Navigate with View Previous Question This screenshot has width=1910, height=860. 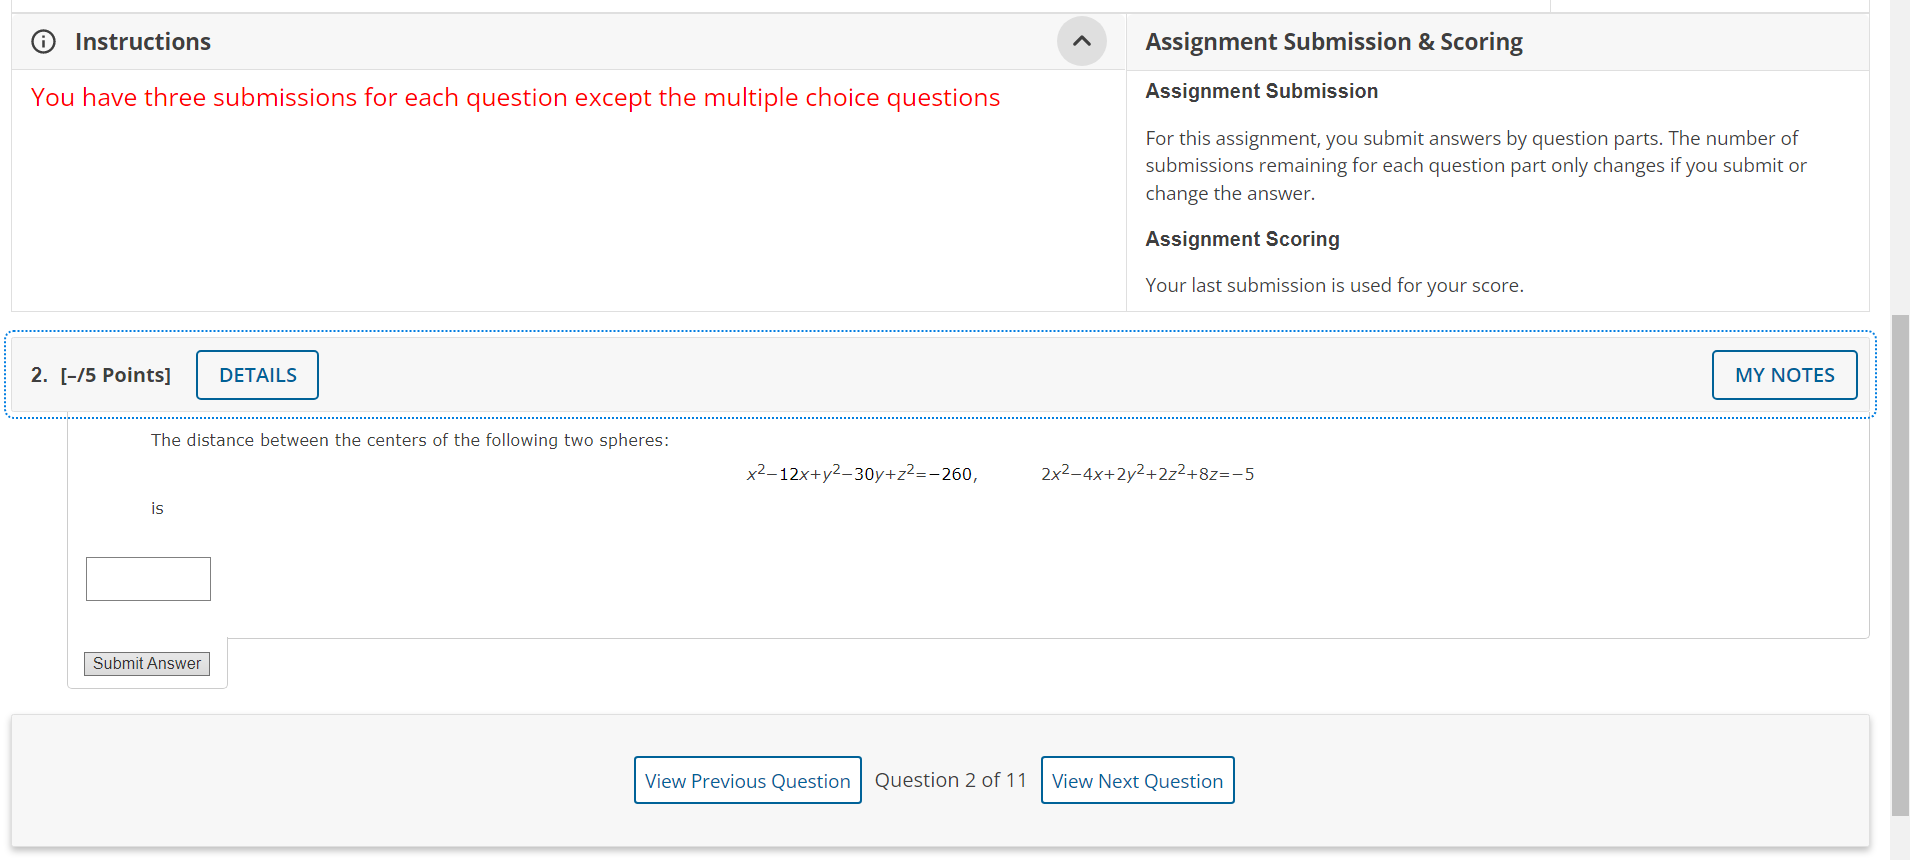pyautogui.click(x=747, y=780)
